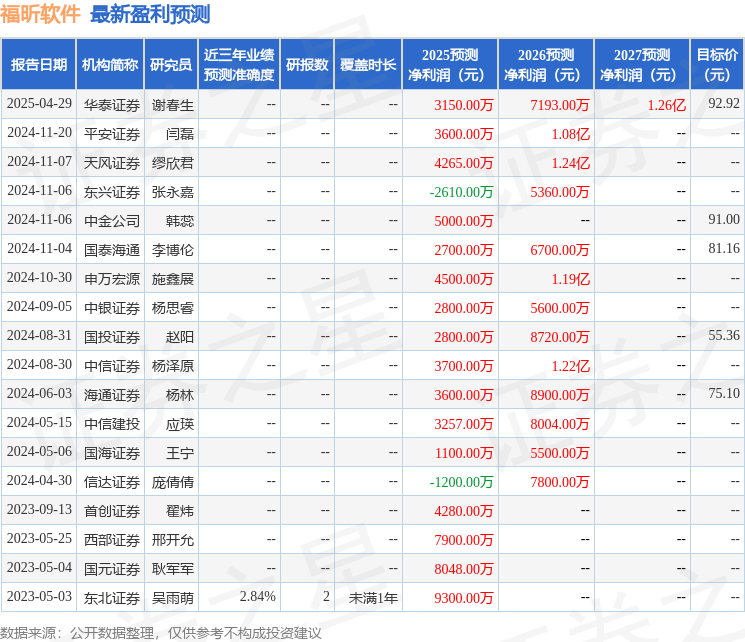This screenshot has height=642, width=745.
Task: Click the 8004.00万 forecast value
Action: tap(560, 424)
